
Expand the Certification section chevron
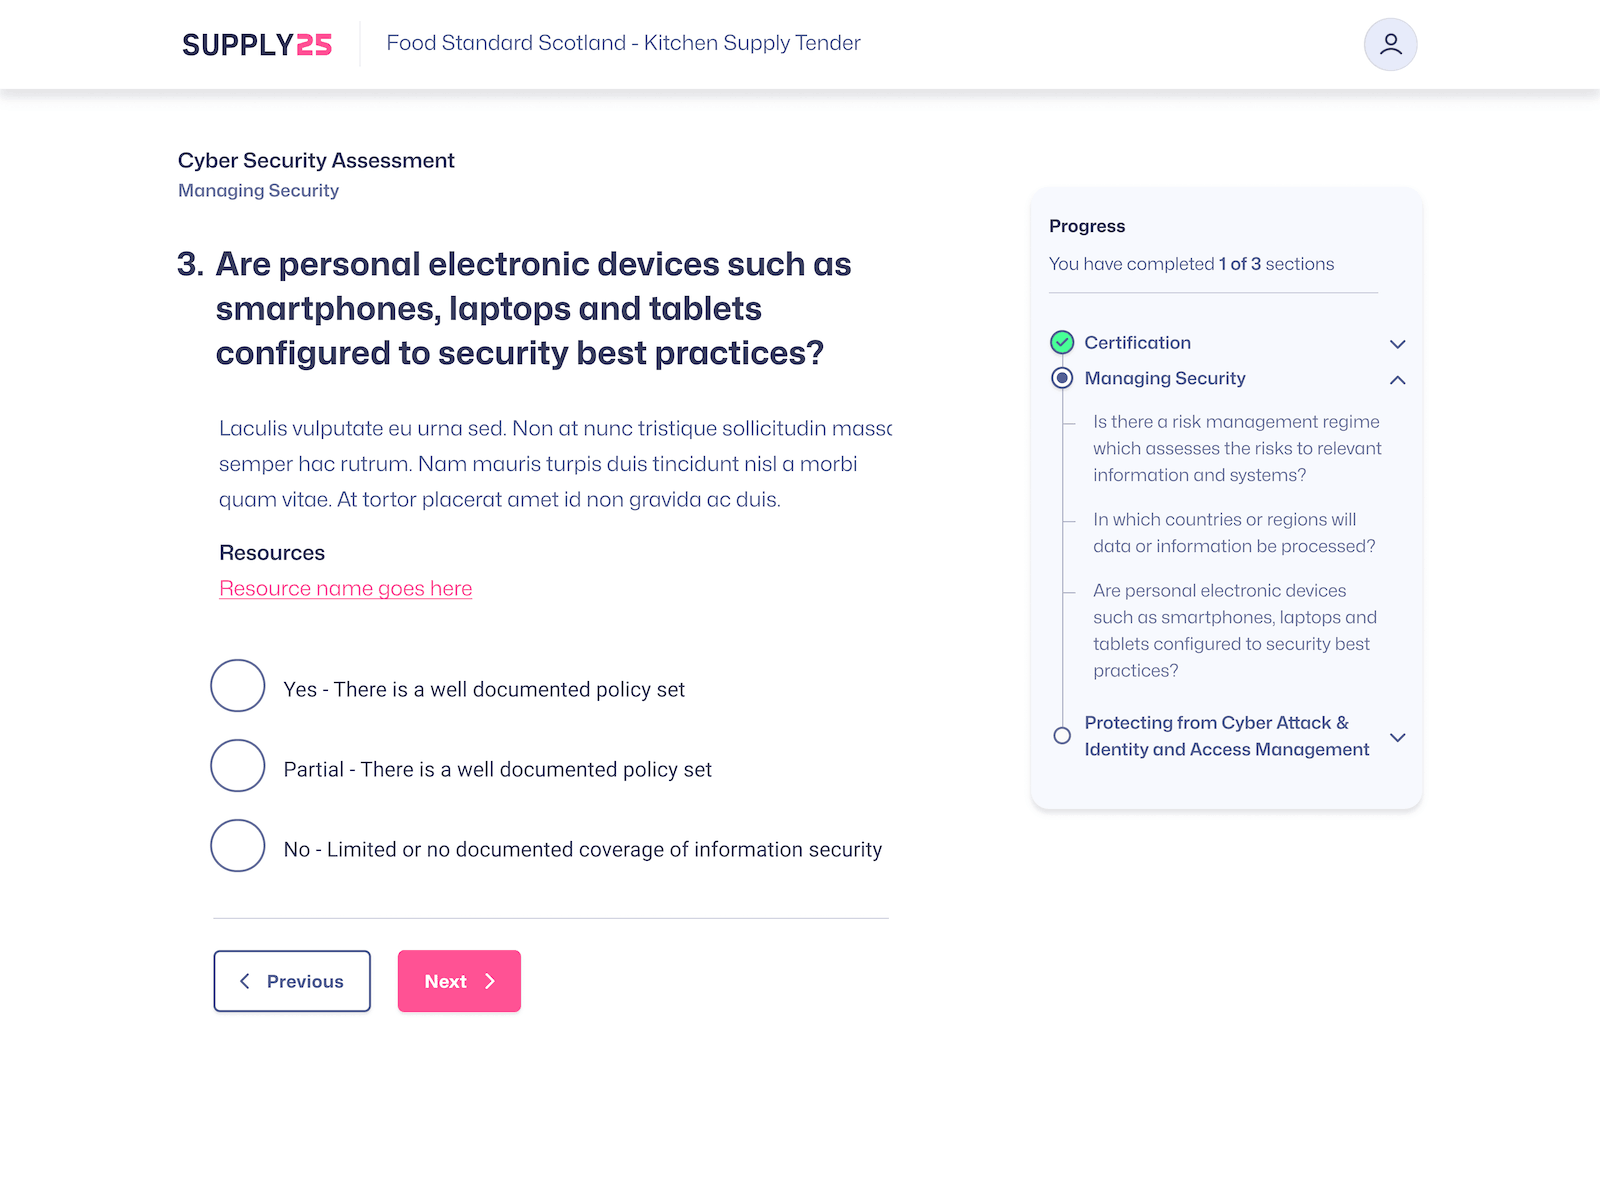[x=1398, y=344]
